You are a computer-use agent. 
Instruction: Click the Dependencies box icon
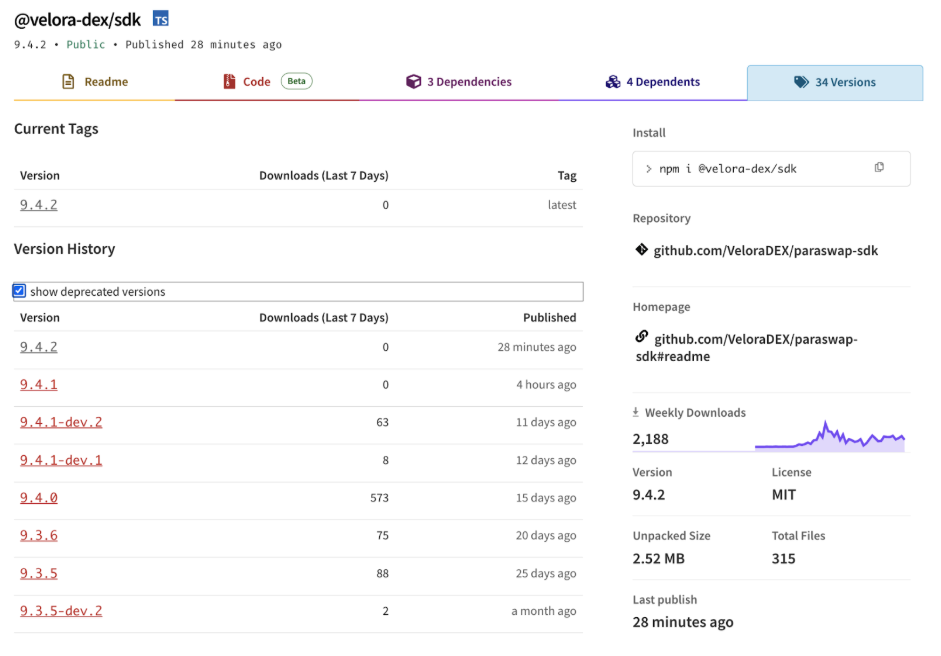click(413, 82)
